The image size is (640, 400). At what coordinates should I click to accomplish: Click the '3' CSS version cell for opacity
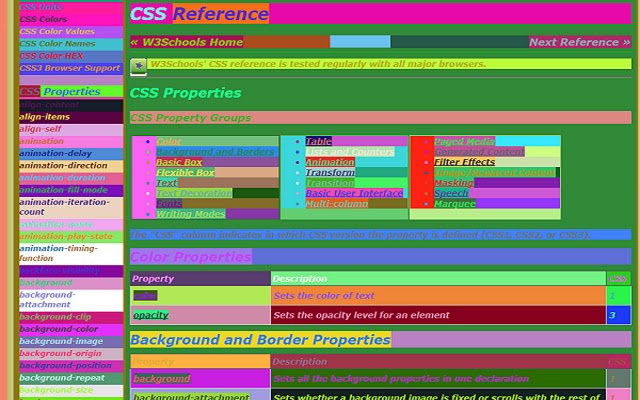(x=618, y=315)
